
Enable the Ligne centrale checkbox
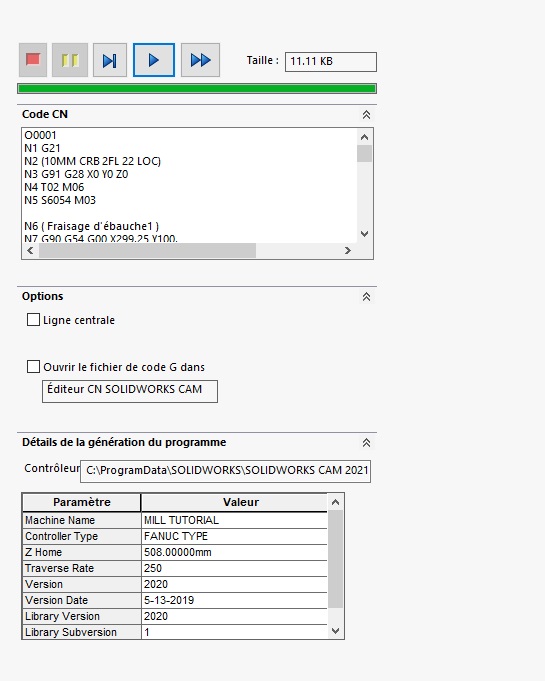tap(33, 320)
